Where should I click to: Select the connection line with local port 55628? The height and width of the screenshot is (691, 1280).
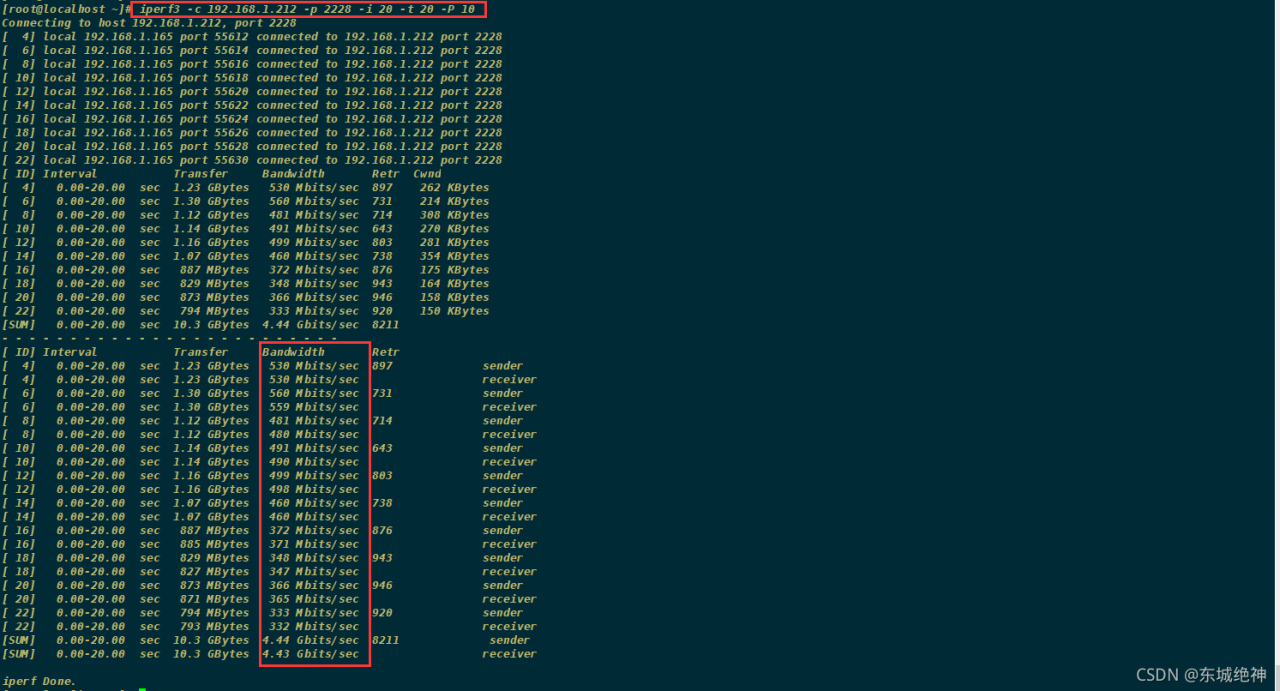(x=252, y=146)
